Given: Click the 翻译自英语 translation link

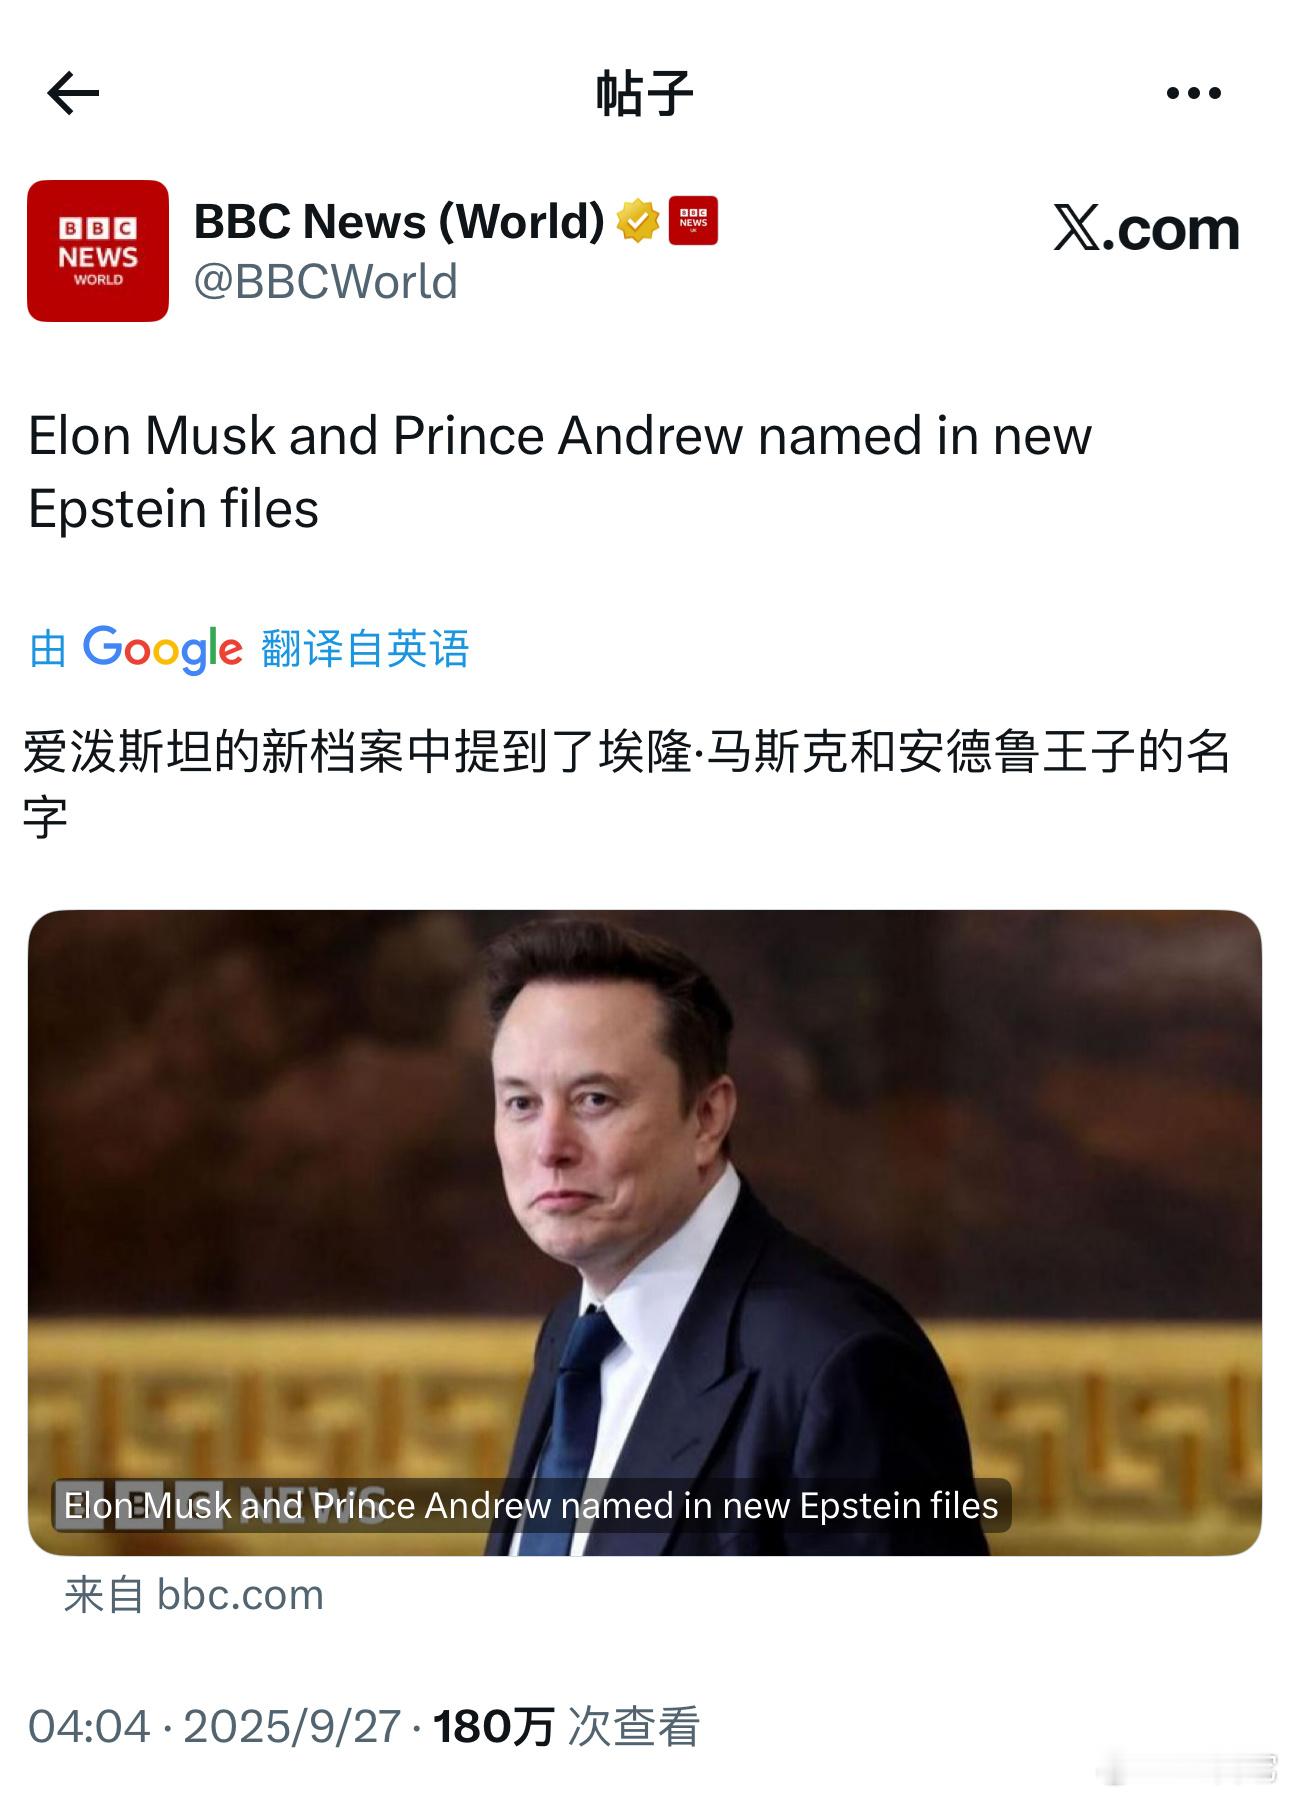Looking at the screenshot, I should point(365,649).
